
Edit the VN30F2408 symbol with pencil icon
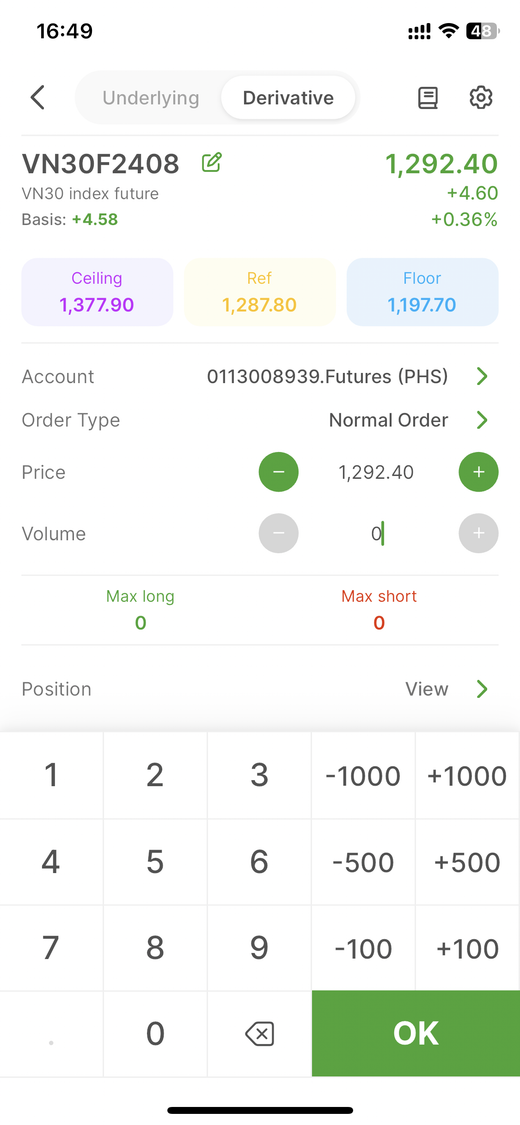(212, 163)
